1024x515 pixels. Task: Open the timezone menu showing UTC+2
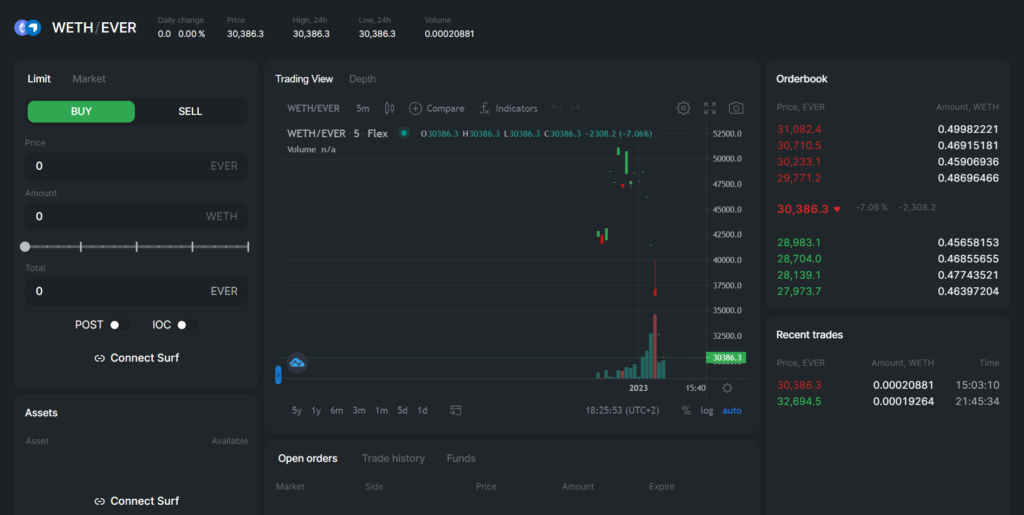pos(622,411)
